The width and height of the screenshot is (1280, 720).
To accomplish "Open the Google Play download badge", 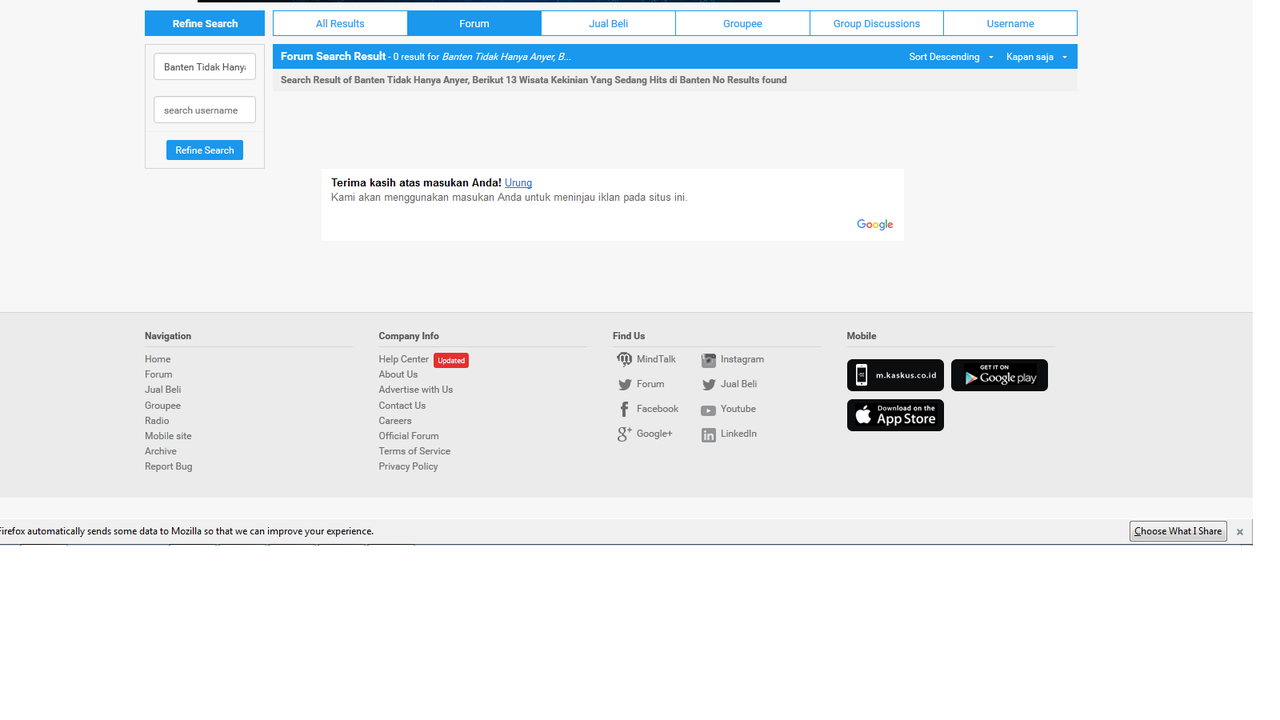I will [999, 375].
